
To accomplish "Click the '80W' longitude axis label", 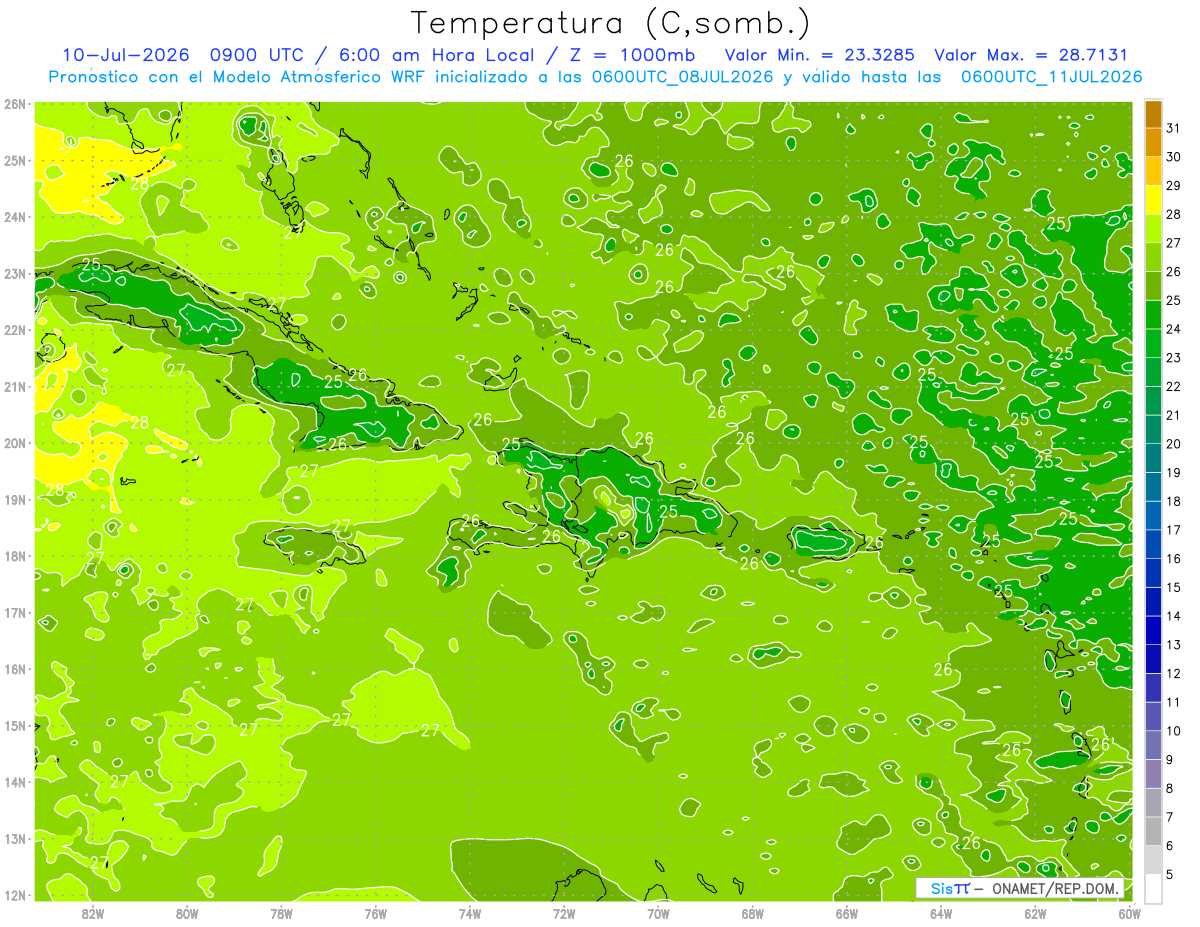I will point(187,913).
